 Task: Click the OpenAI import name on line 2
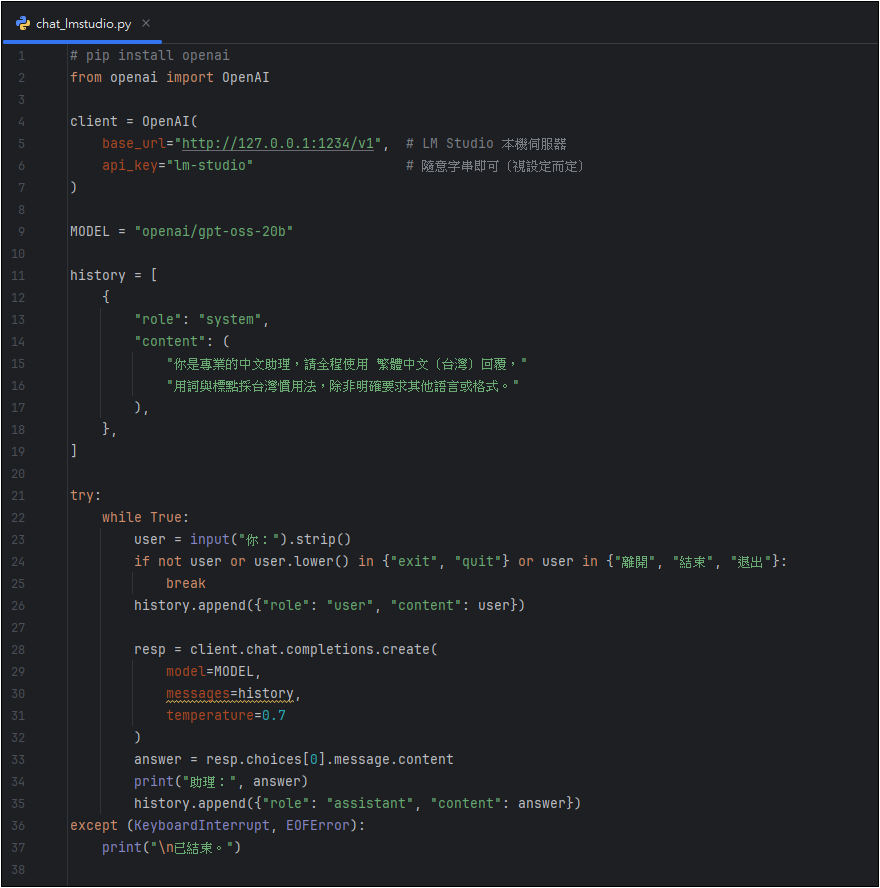[246, 77]
